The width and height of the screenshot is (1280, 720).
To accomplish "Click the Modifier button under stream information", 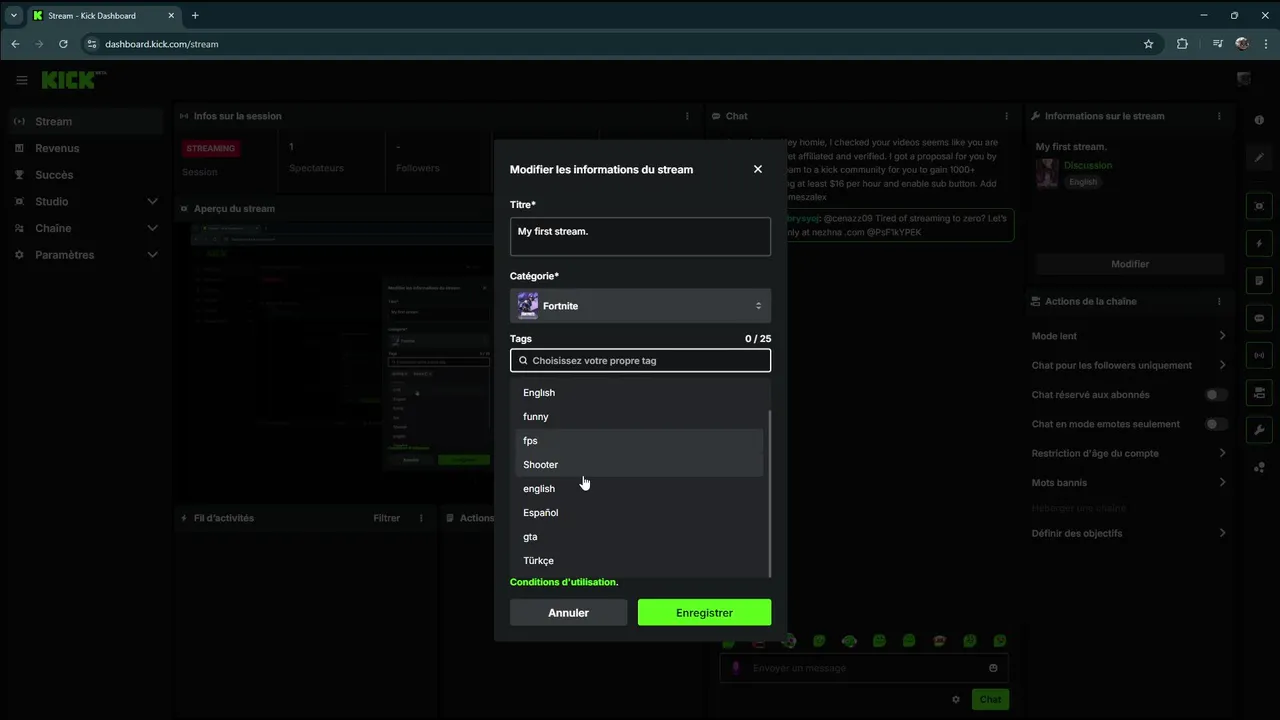I will click(x=1130, y=264).
